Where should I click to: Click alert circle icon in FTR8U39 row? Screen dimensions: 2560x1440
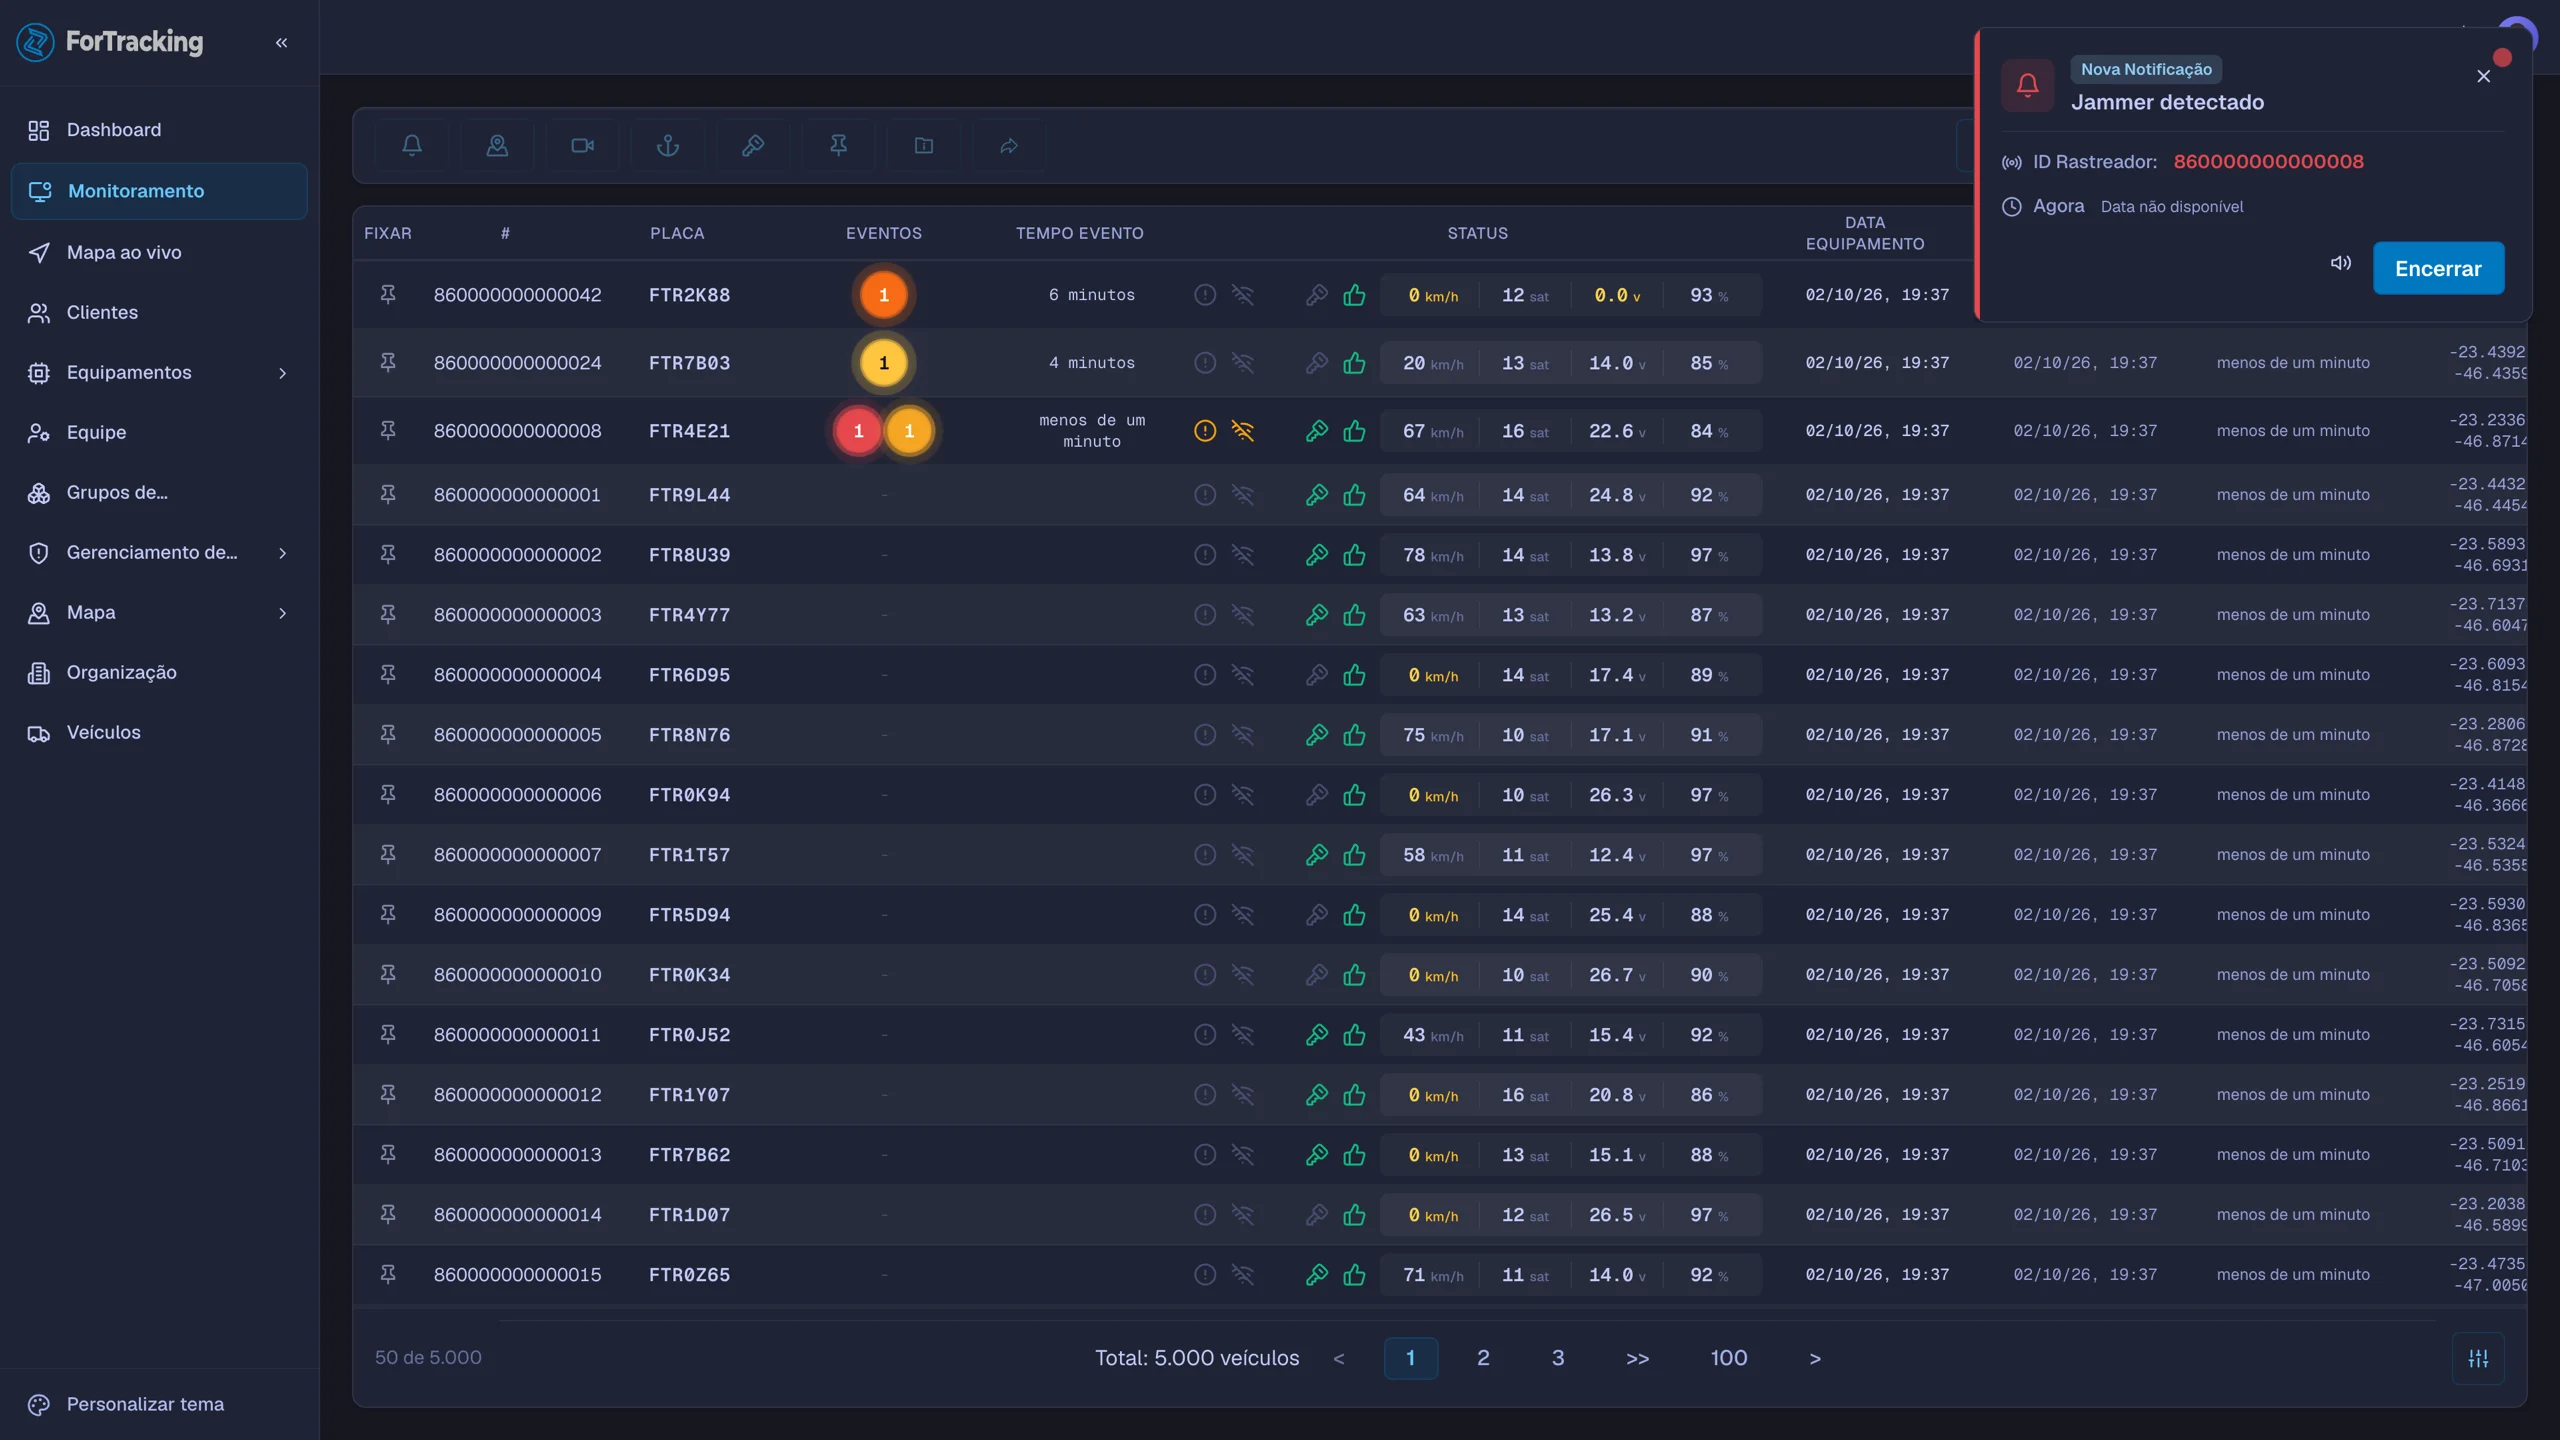(x=1205, y=555)
